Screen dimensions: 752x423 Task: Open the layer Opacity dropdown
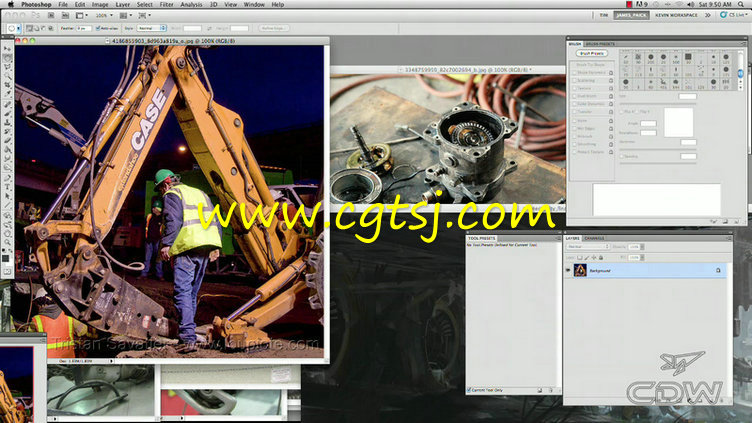(642, 247)
